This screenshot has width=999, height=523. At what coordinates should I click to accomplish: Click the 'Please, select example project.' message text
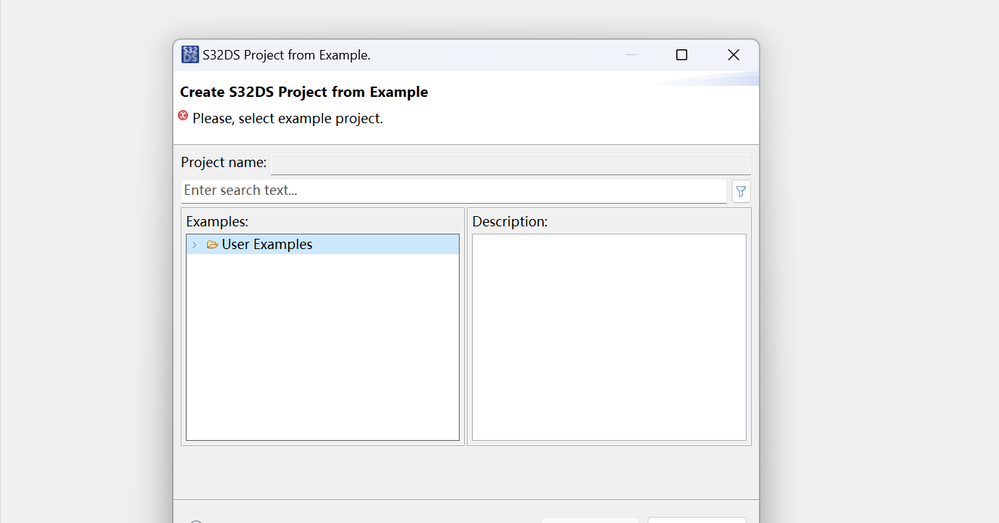click(288, 118)
